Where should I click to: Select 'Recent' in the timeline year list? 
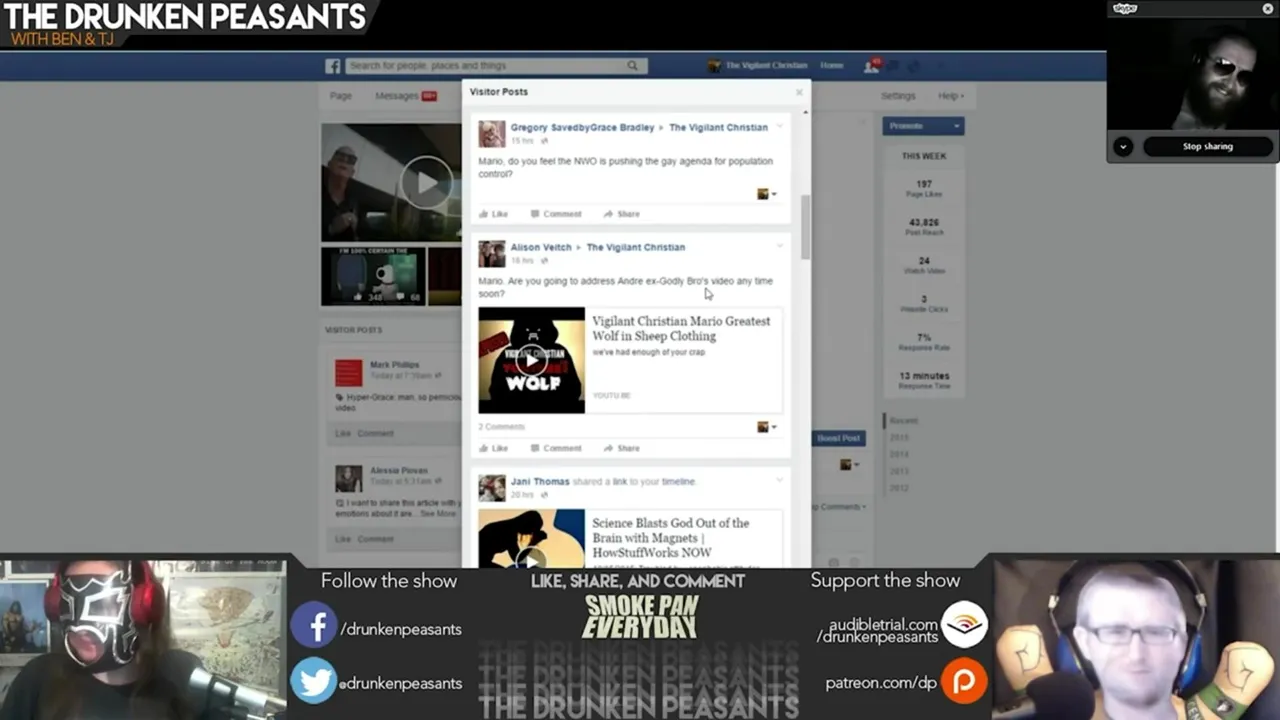point(903,421)
